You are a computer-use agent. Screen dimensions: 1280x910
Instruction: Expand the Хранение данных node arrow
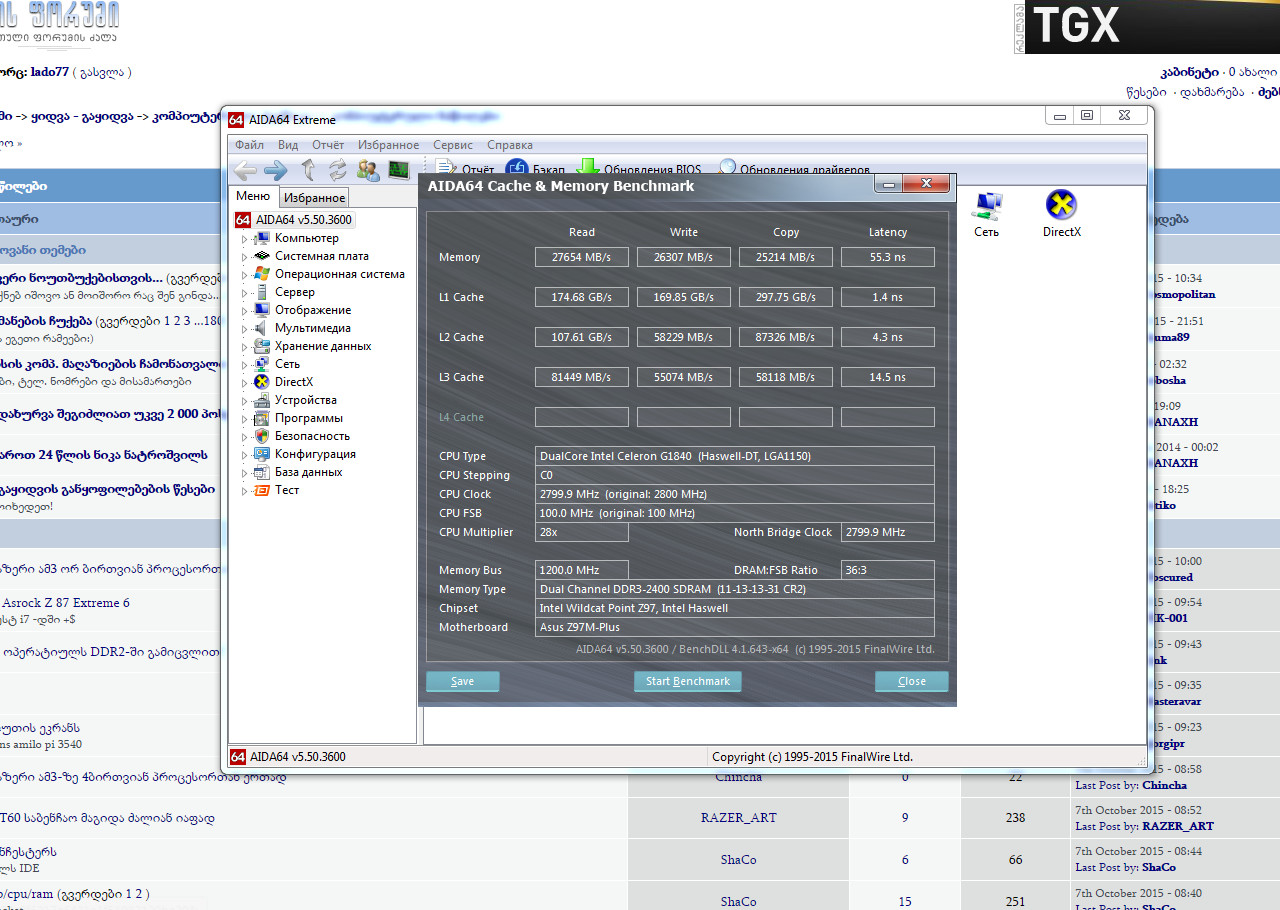(x=244, y=347)
